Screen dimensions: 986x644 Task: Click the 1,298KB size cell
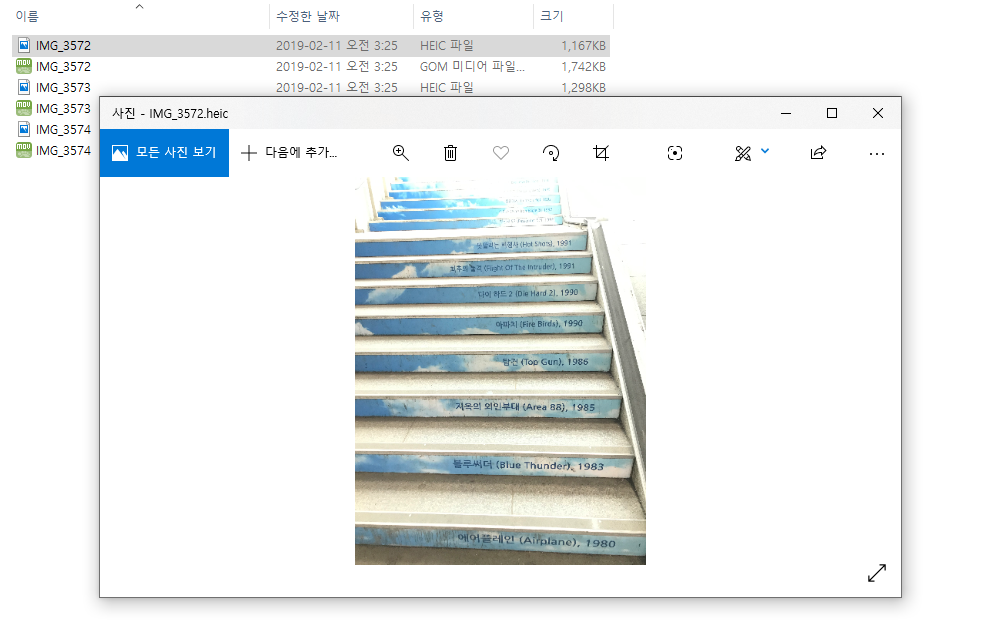tap(583, 87)
